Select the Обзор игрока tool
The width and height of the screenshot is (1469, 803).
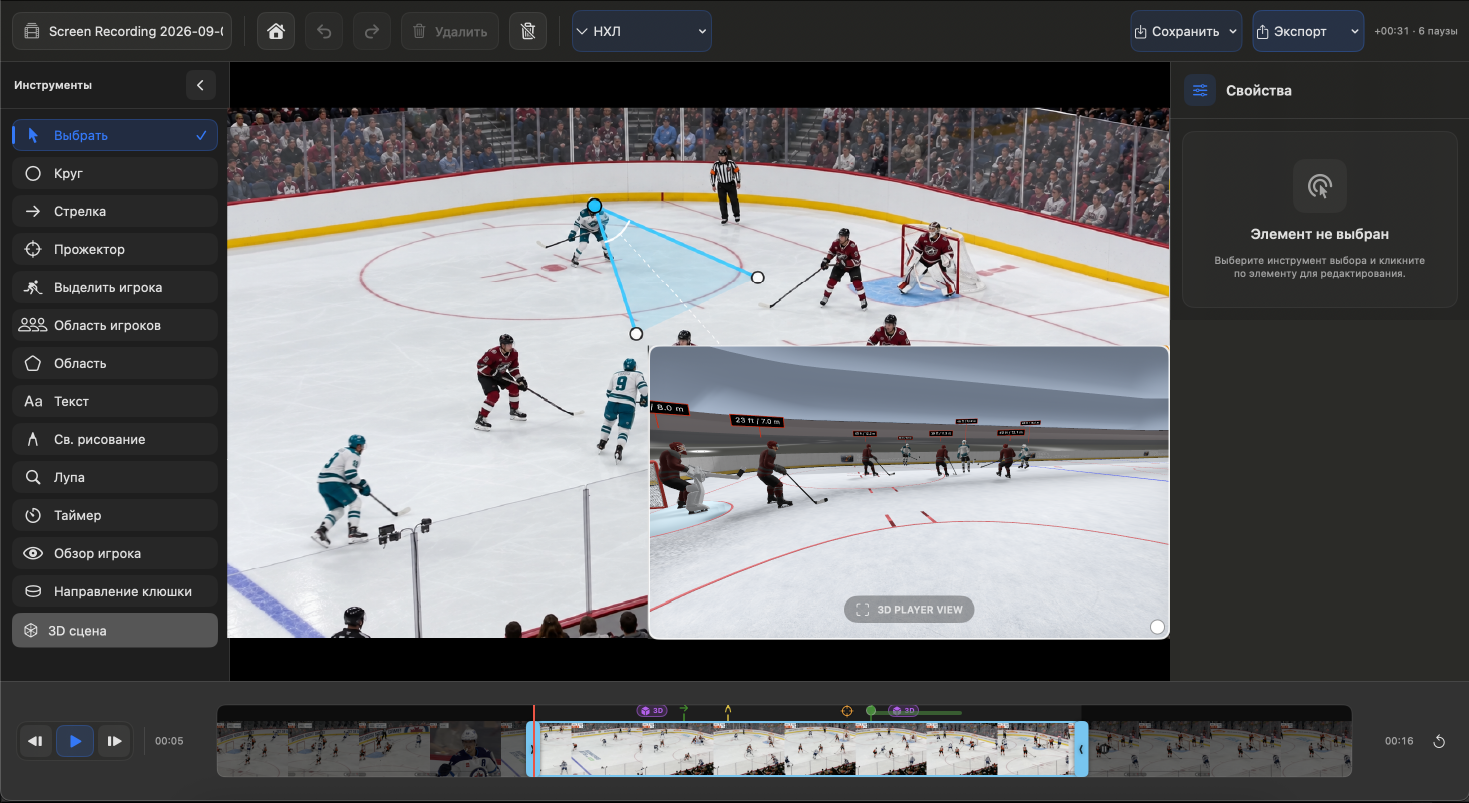click(115, 553)
